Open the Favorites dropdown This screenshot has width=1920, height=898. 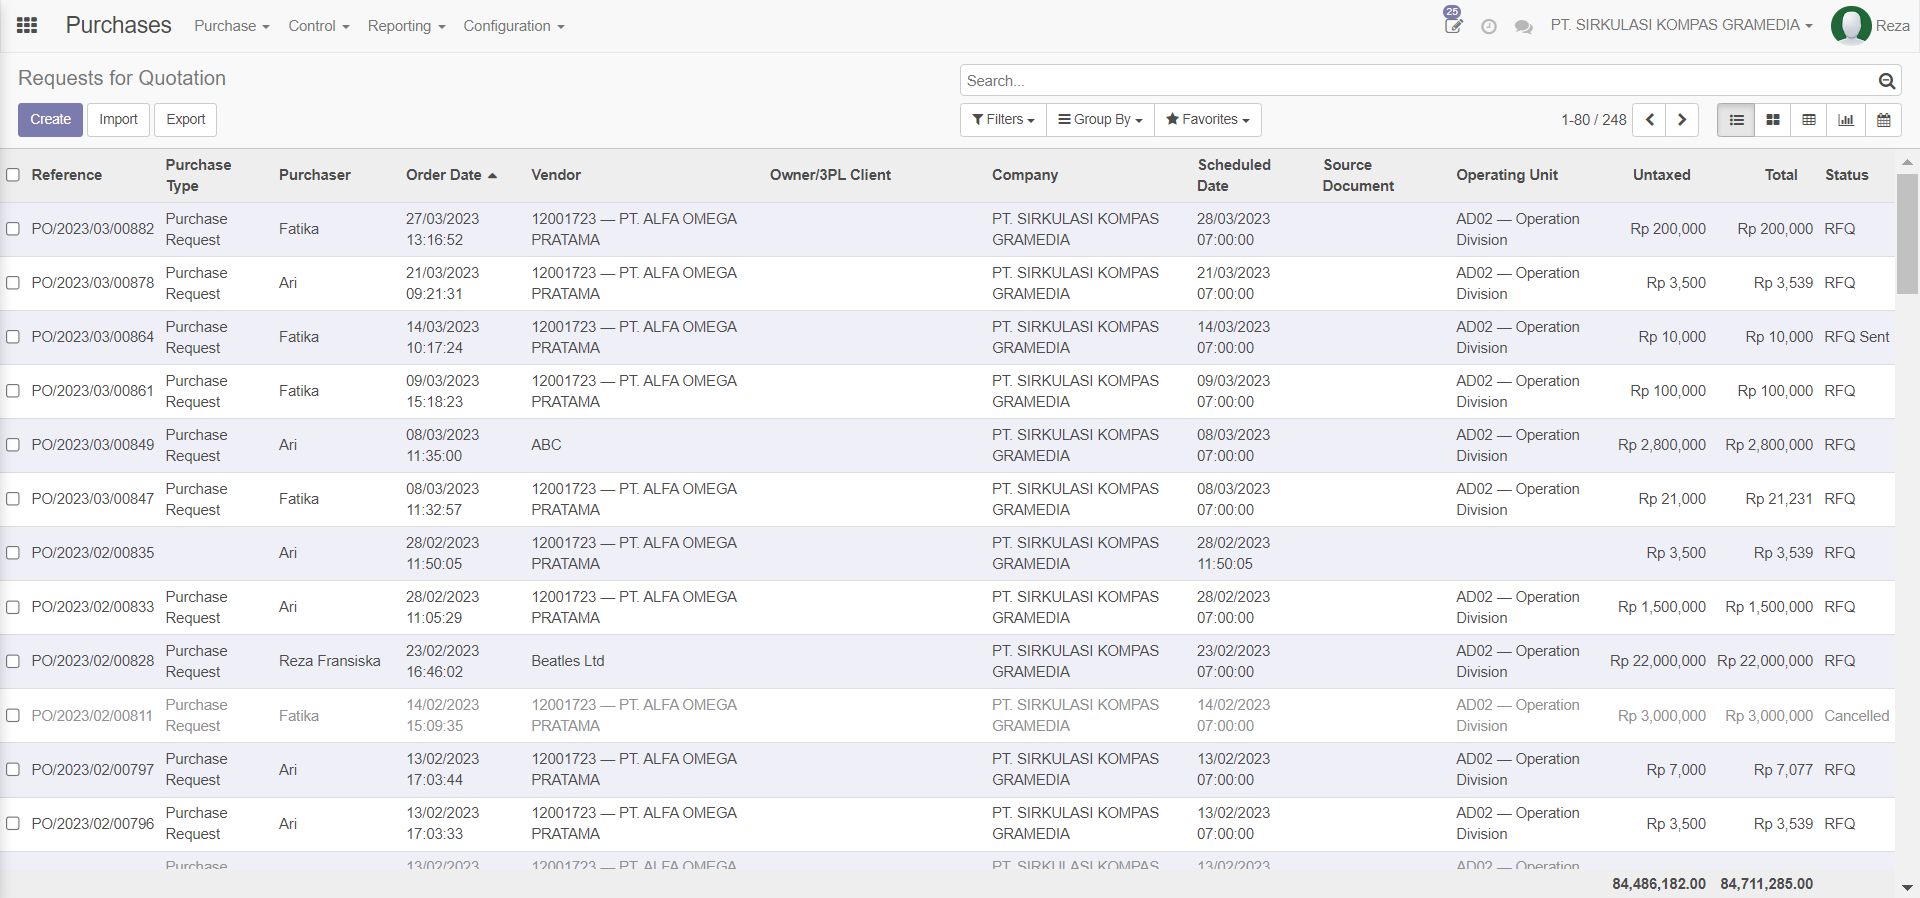pos(1207,120)
